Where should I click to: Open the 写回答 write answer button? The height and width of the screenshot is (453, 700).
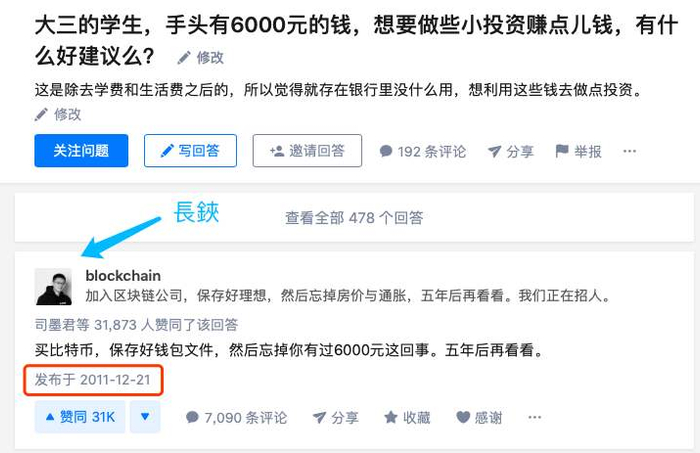(190, 151)
